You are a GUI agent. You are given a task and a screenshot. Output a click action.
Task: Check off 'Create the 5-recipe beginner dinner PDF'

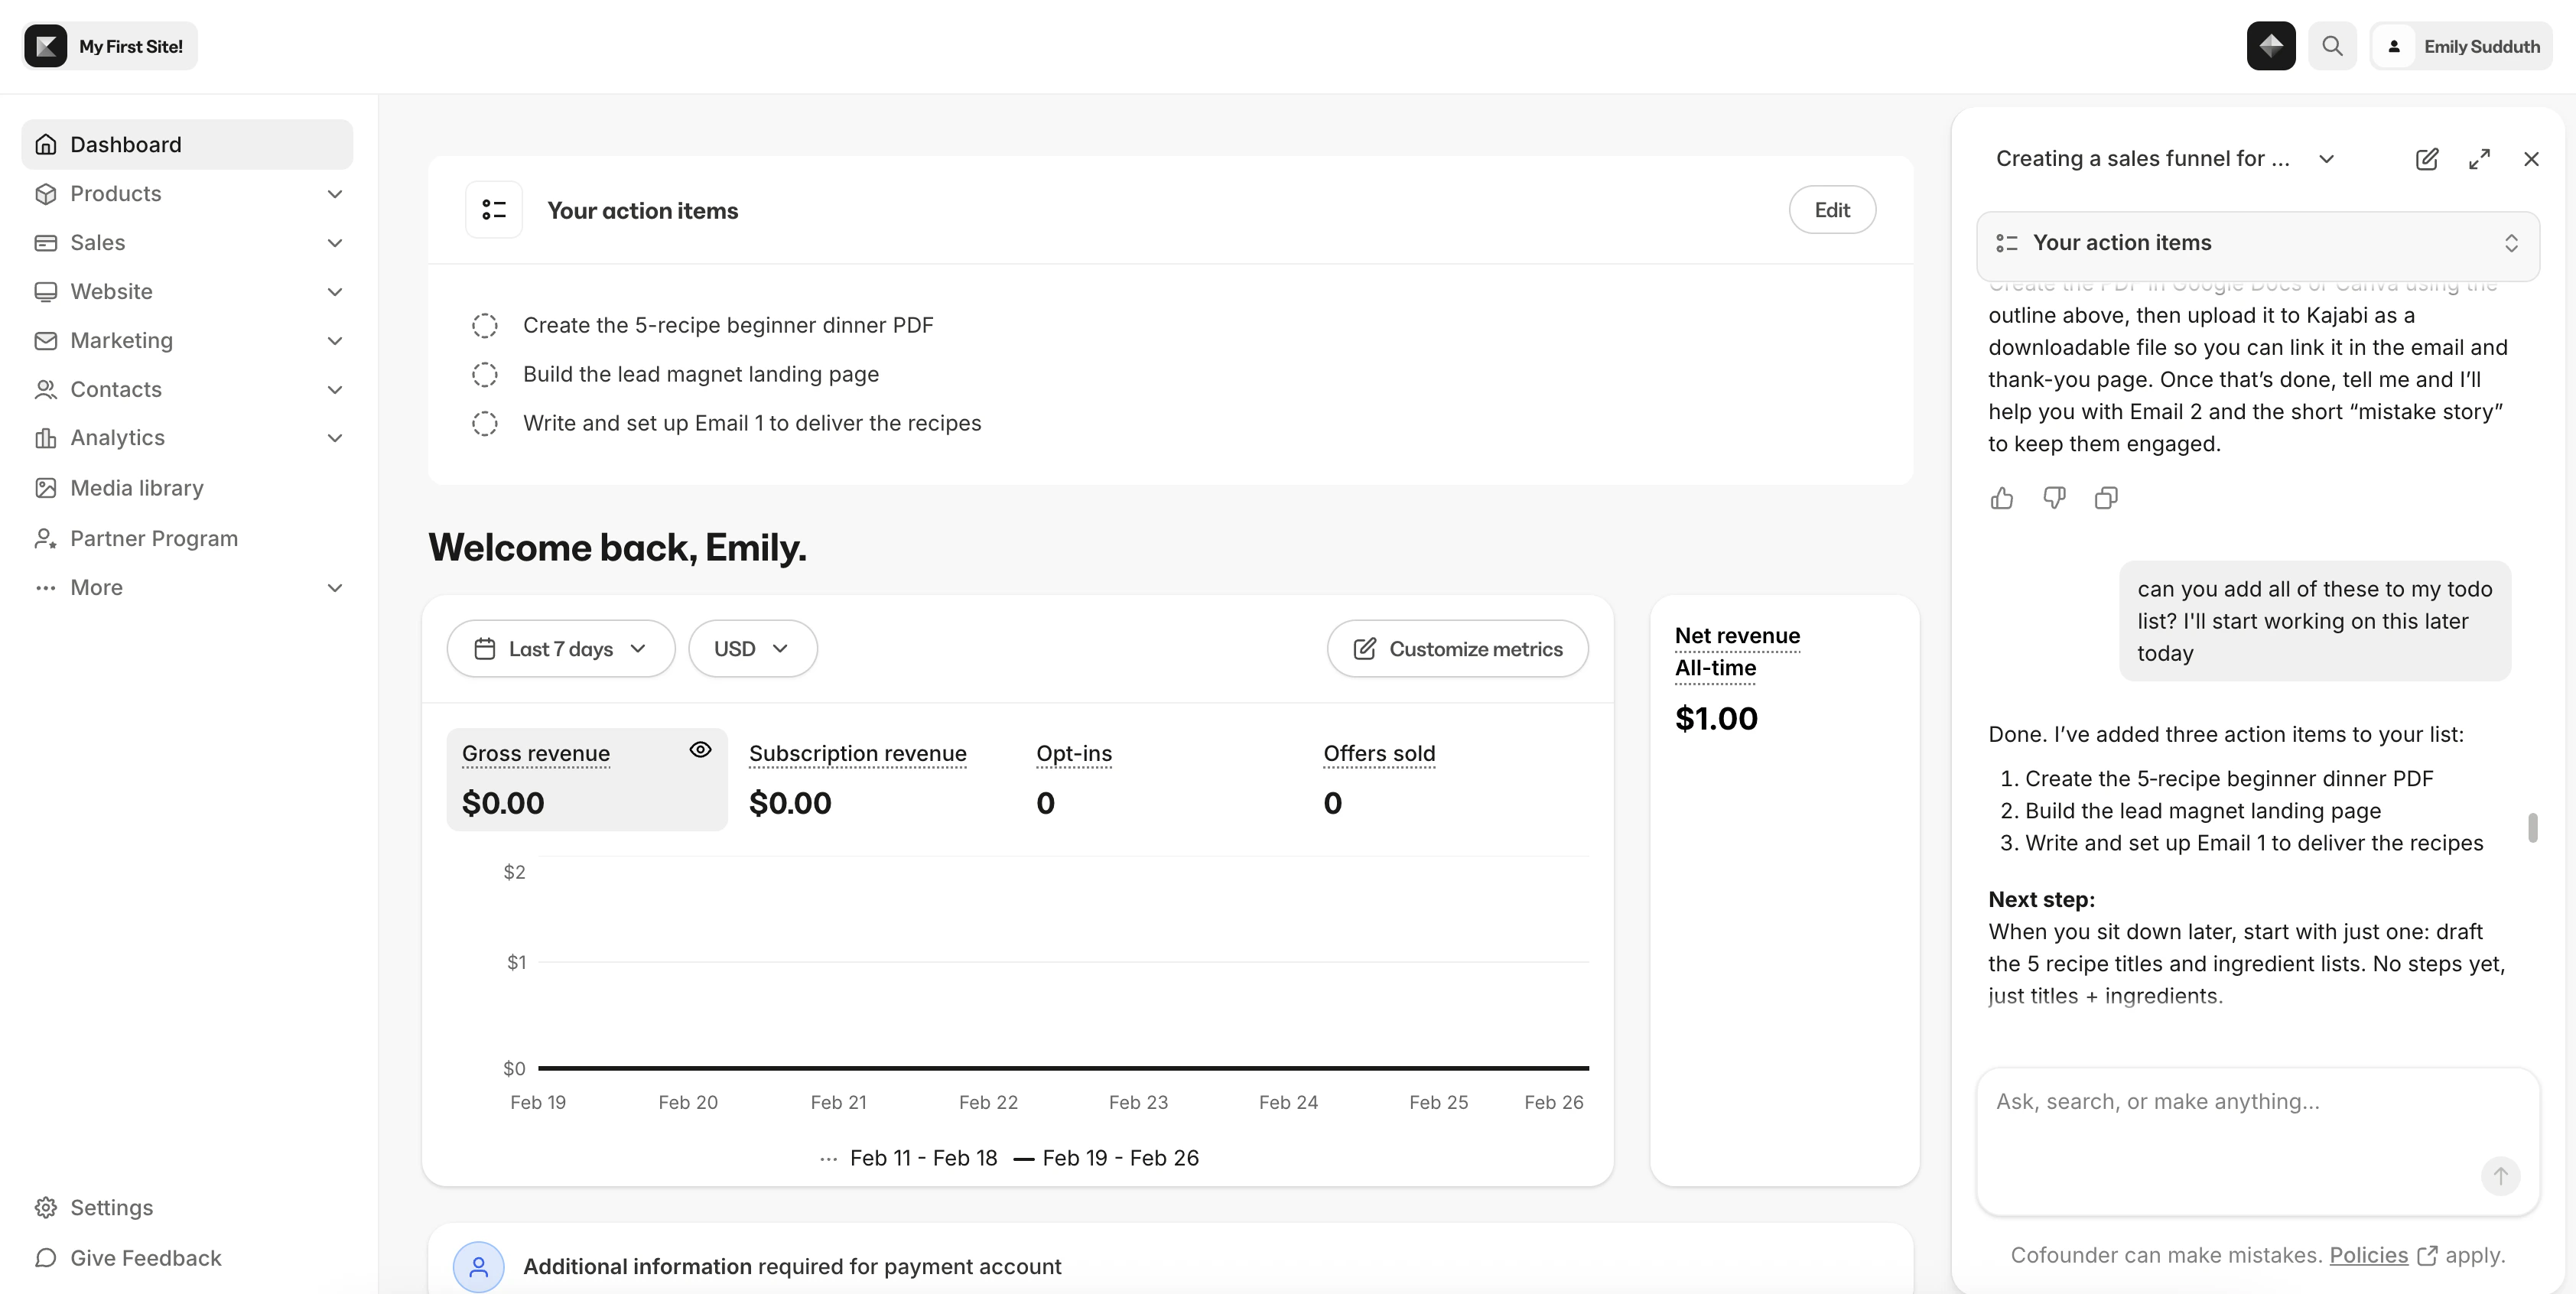tap(485, 325)
